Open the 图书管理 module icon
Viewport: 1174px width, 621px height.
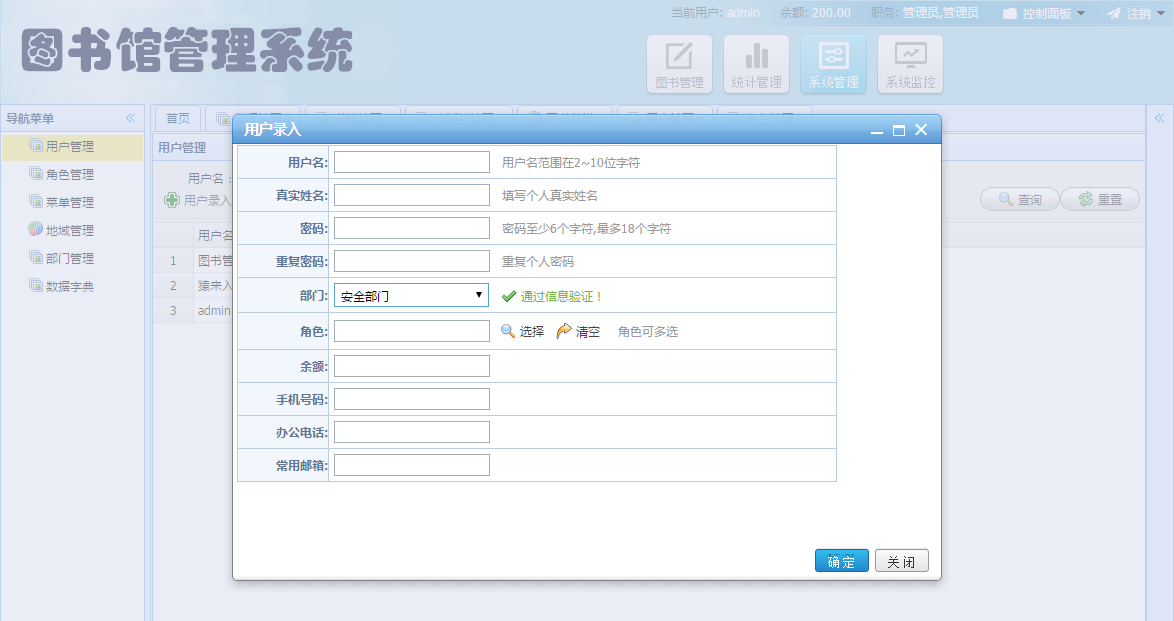[681, 63]
